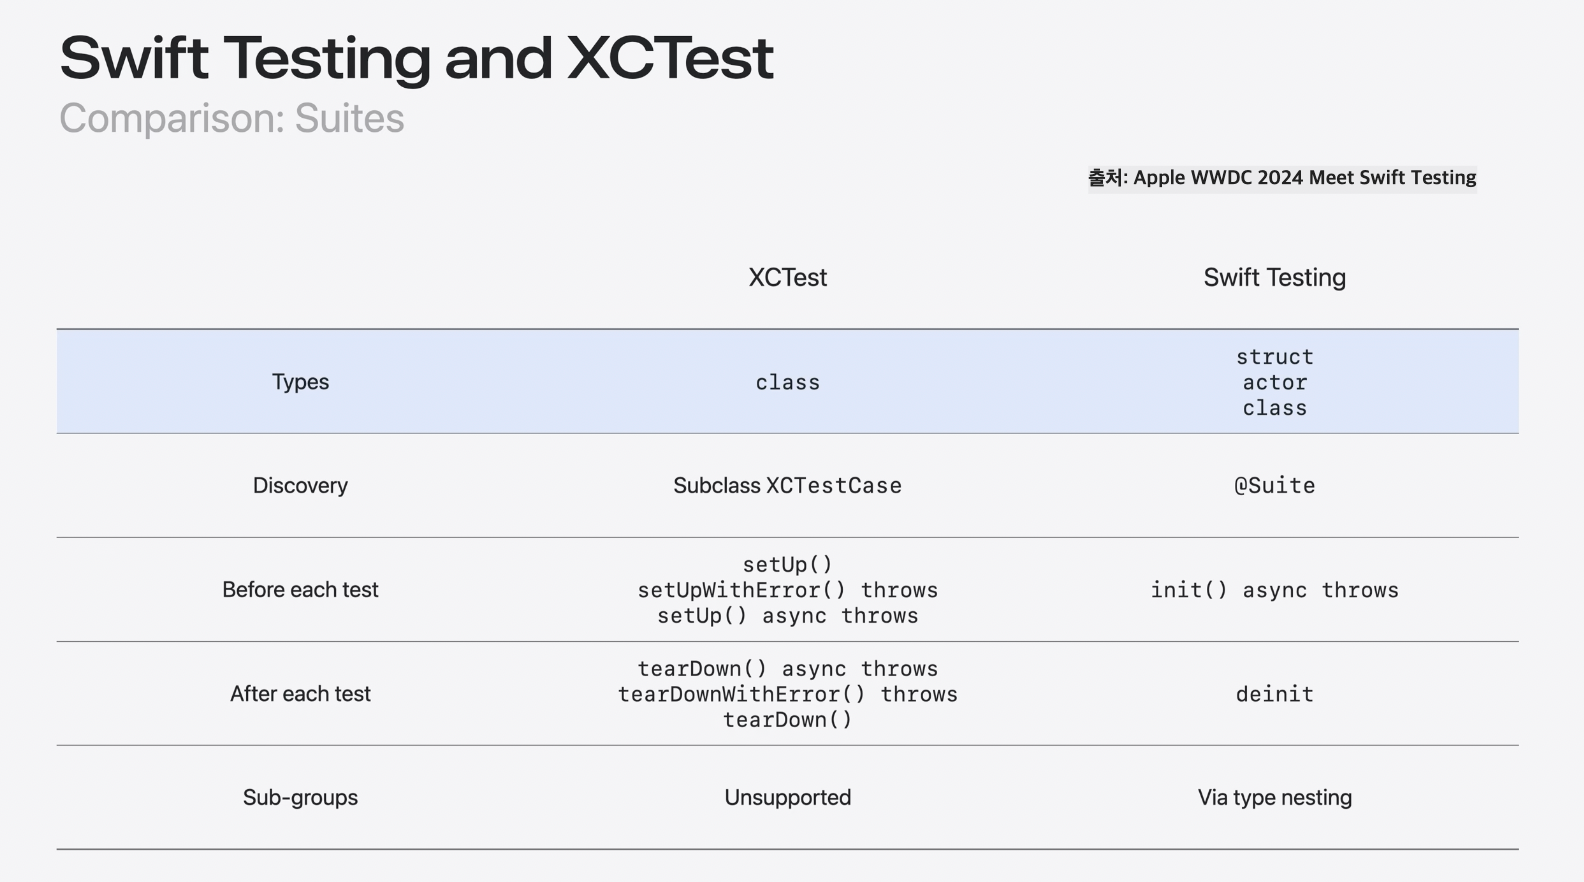Click the "init() async throws" cell
Screen dimensions: 1584x882
(1274, 590)
